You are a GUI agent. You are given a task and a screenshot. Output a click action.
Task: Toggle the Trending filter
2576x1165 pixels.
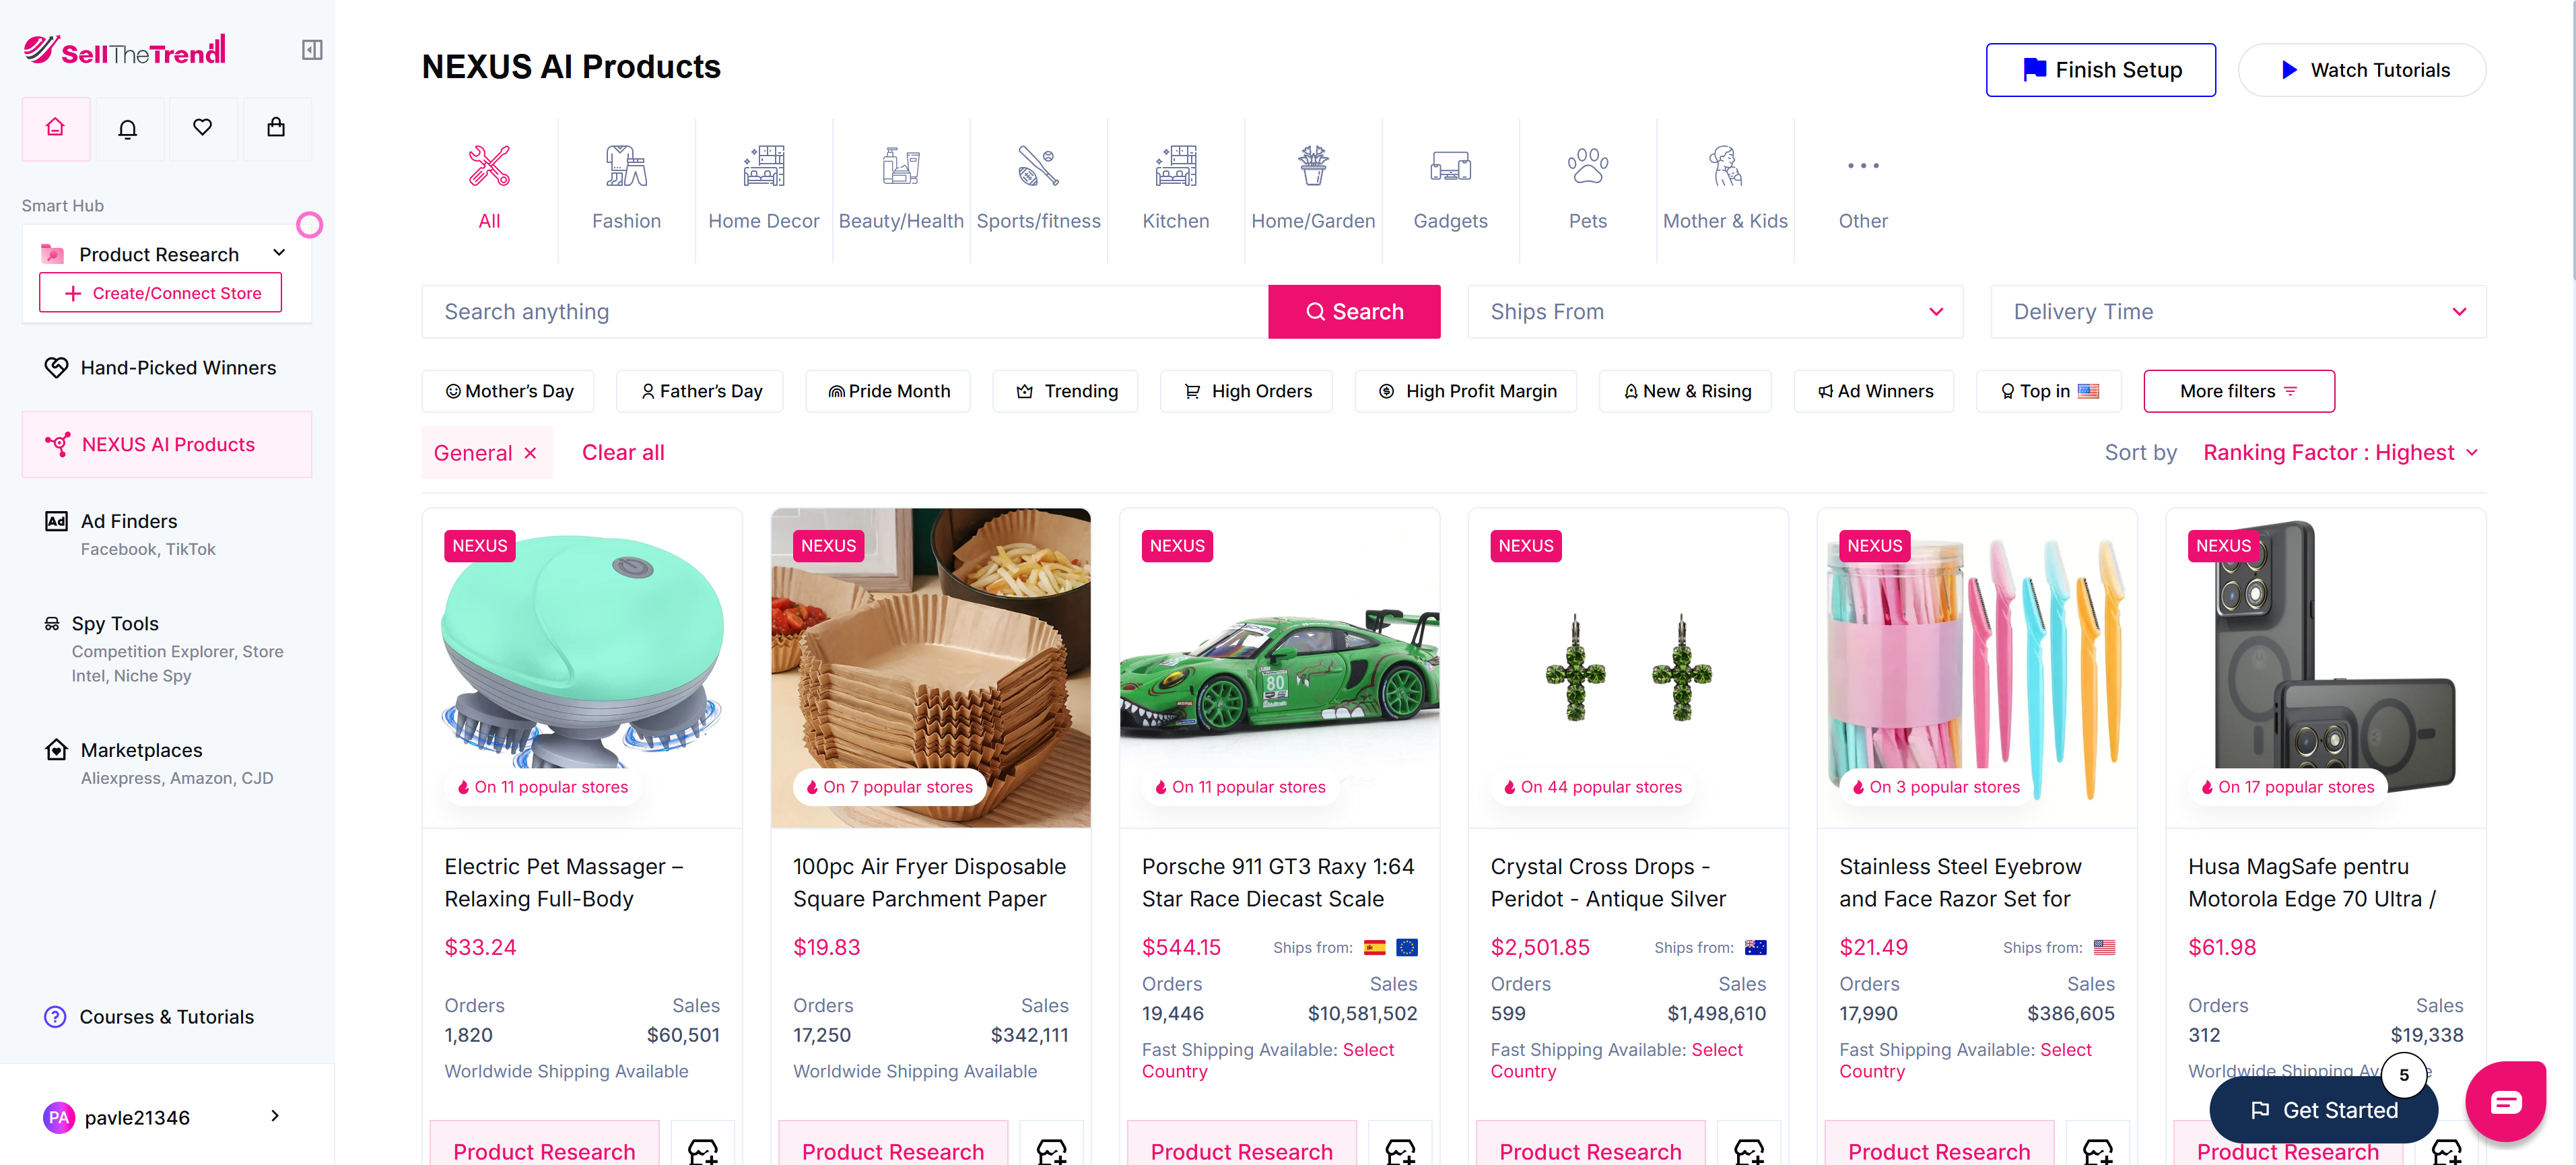coord(1066,391)
